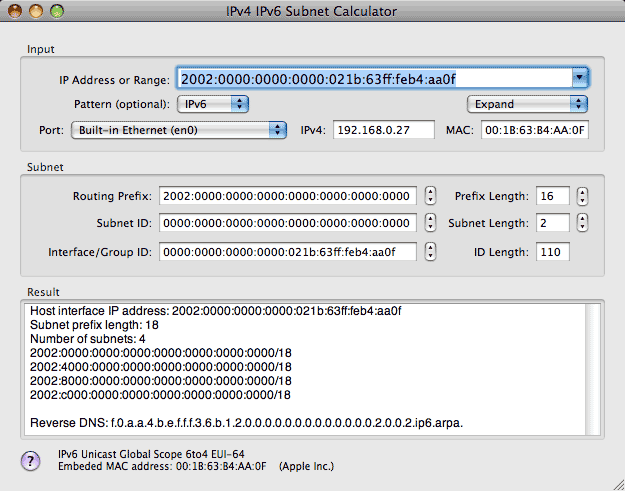Click the Prefix Length field
625x491 pixels.
(552, 196)
